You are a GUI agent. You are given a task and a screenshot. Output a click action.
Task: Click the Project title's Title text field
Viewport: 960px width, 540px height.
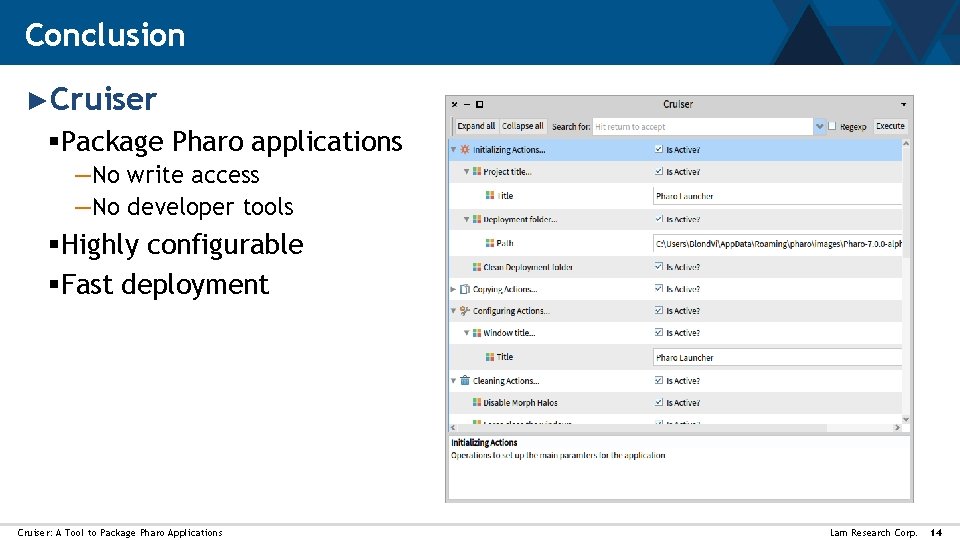pyautogui.click(x=778, y=196)
